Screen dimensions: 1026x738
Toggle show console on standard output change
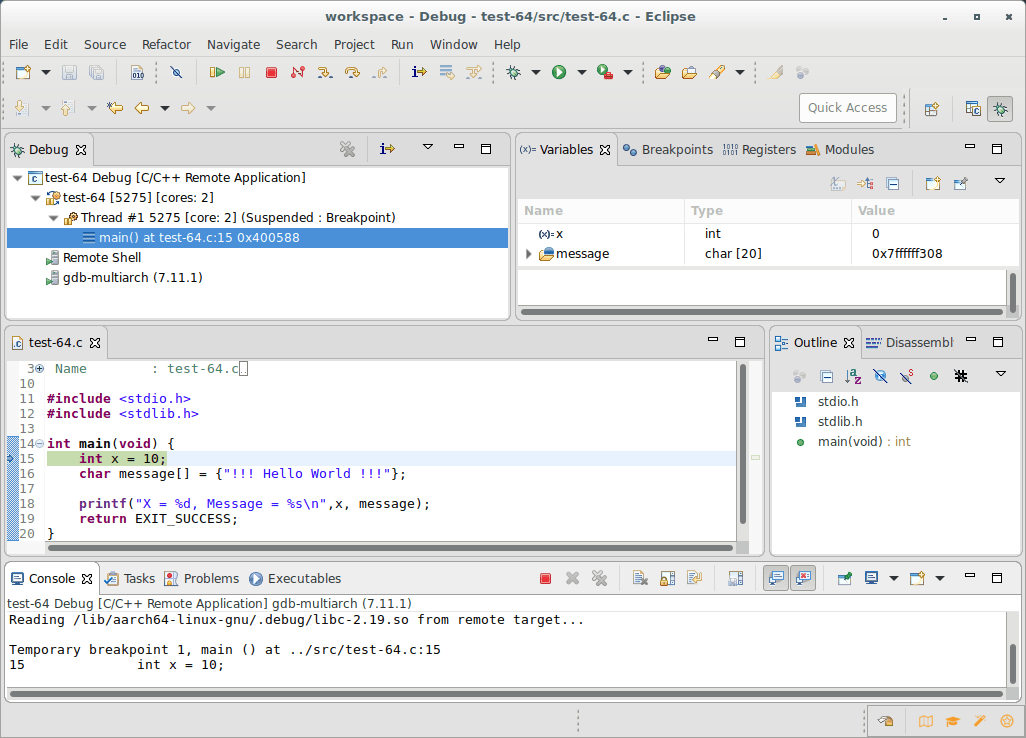775,578
